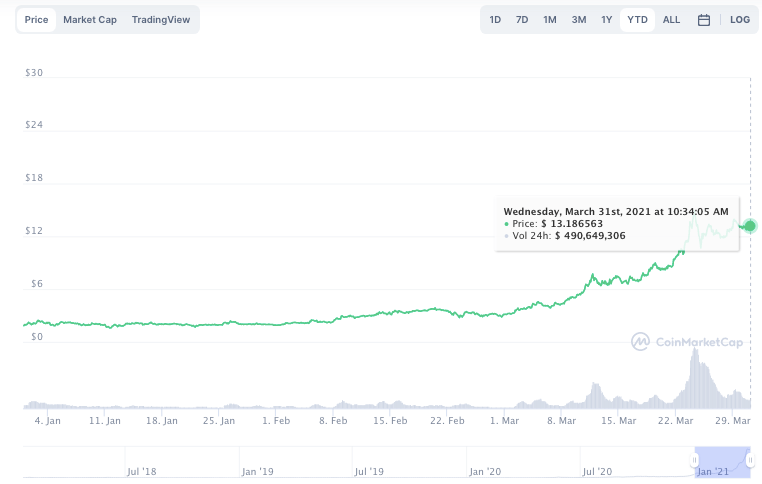The height and width of the screenshot is (484, 762).
Task: Show the ALL time range
Action: (x=671, y=20)
